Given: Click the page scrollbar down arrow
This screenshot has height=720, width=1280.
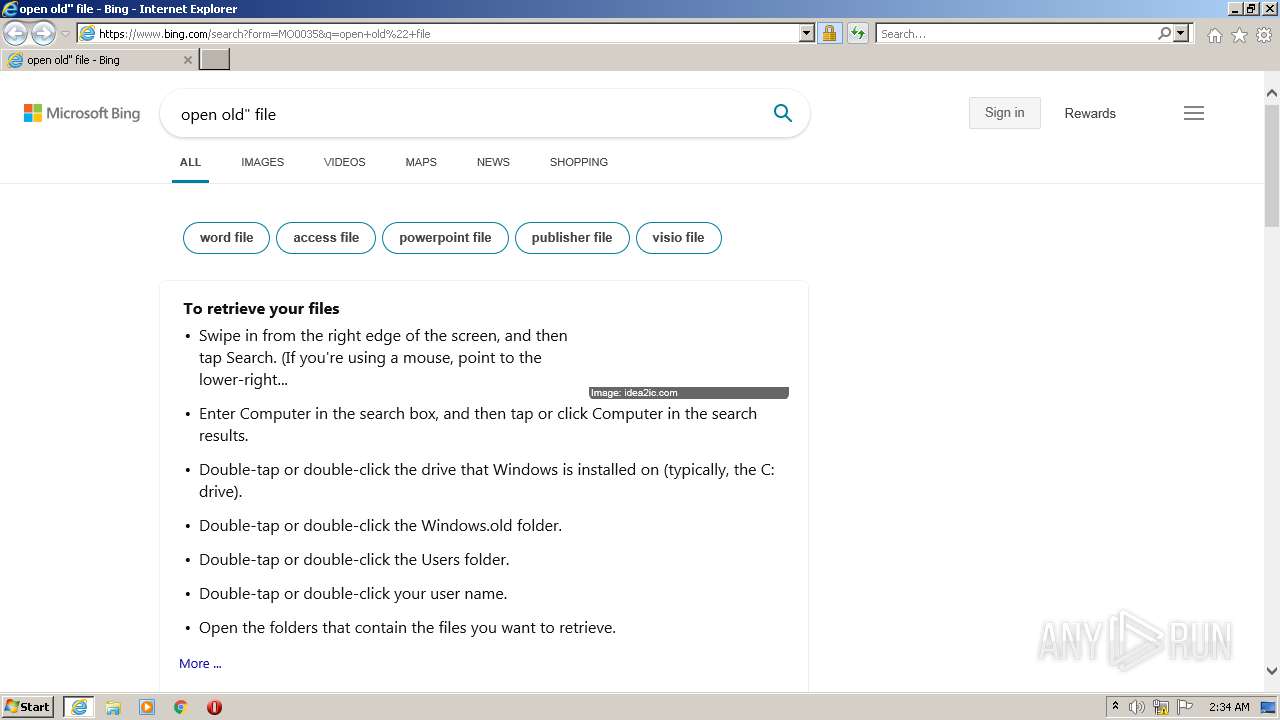Looking at the screenshot, I should pos(1271,672).
